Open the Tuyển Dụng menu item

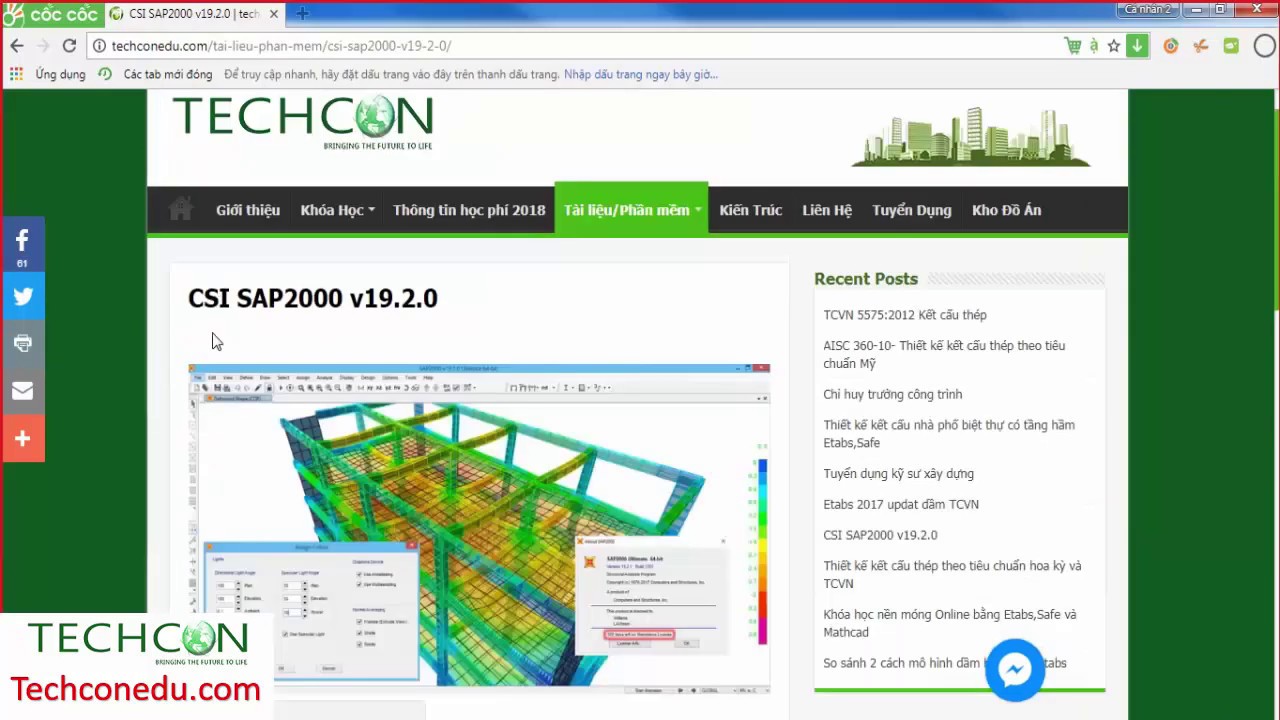(912, 210)
